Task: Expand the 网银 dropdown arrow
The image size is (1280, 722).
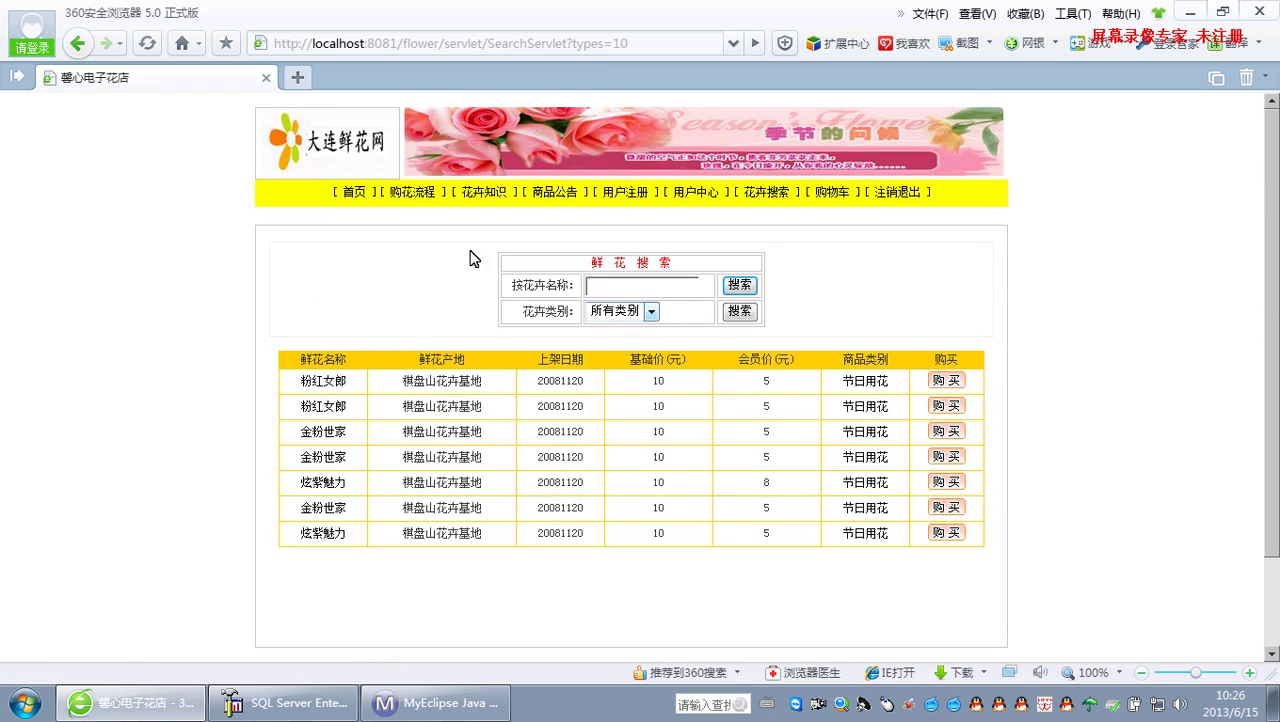Action: 1056,43
